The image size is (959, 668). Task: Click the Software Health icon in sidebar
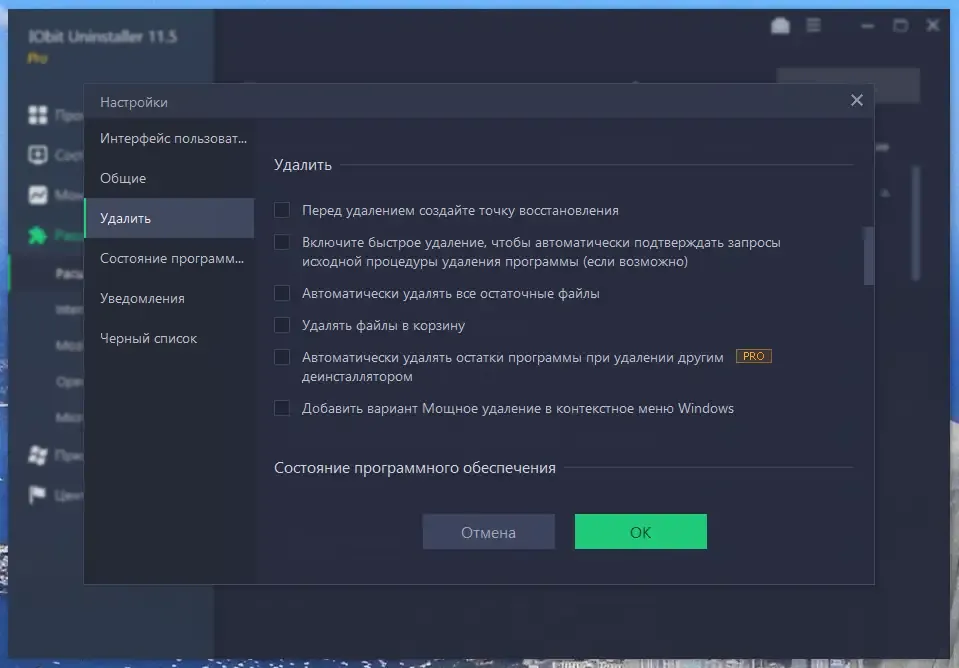click(x=38, y=155)
